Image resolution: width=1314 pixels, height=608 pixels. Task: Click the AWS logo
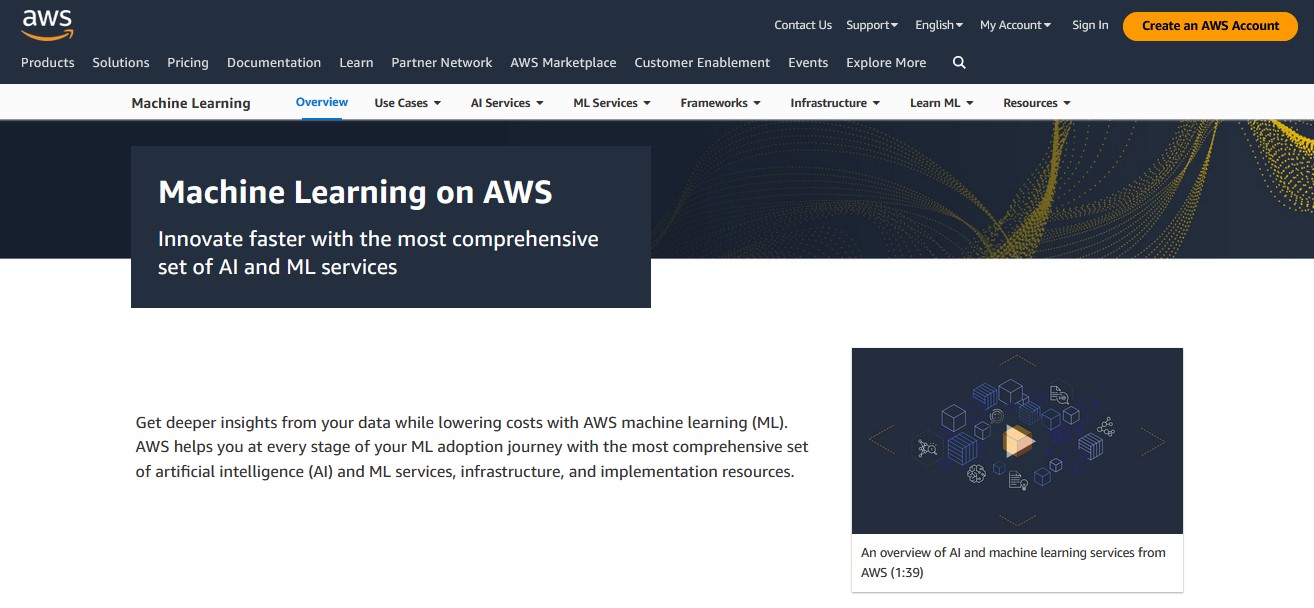[x=47, y=23]
